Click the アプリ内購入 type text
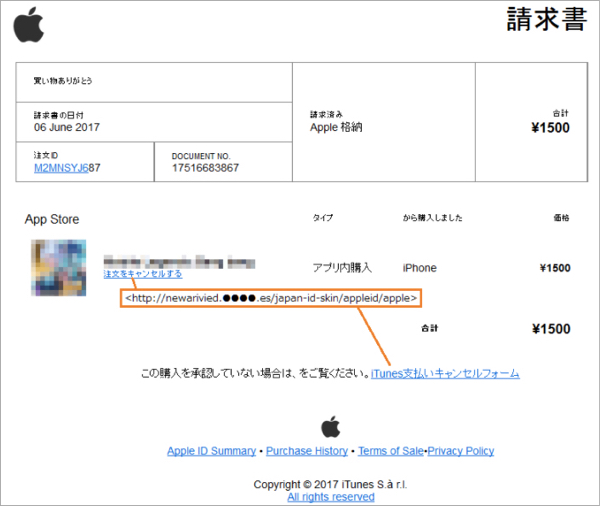 [x=342, y=268]
